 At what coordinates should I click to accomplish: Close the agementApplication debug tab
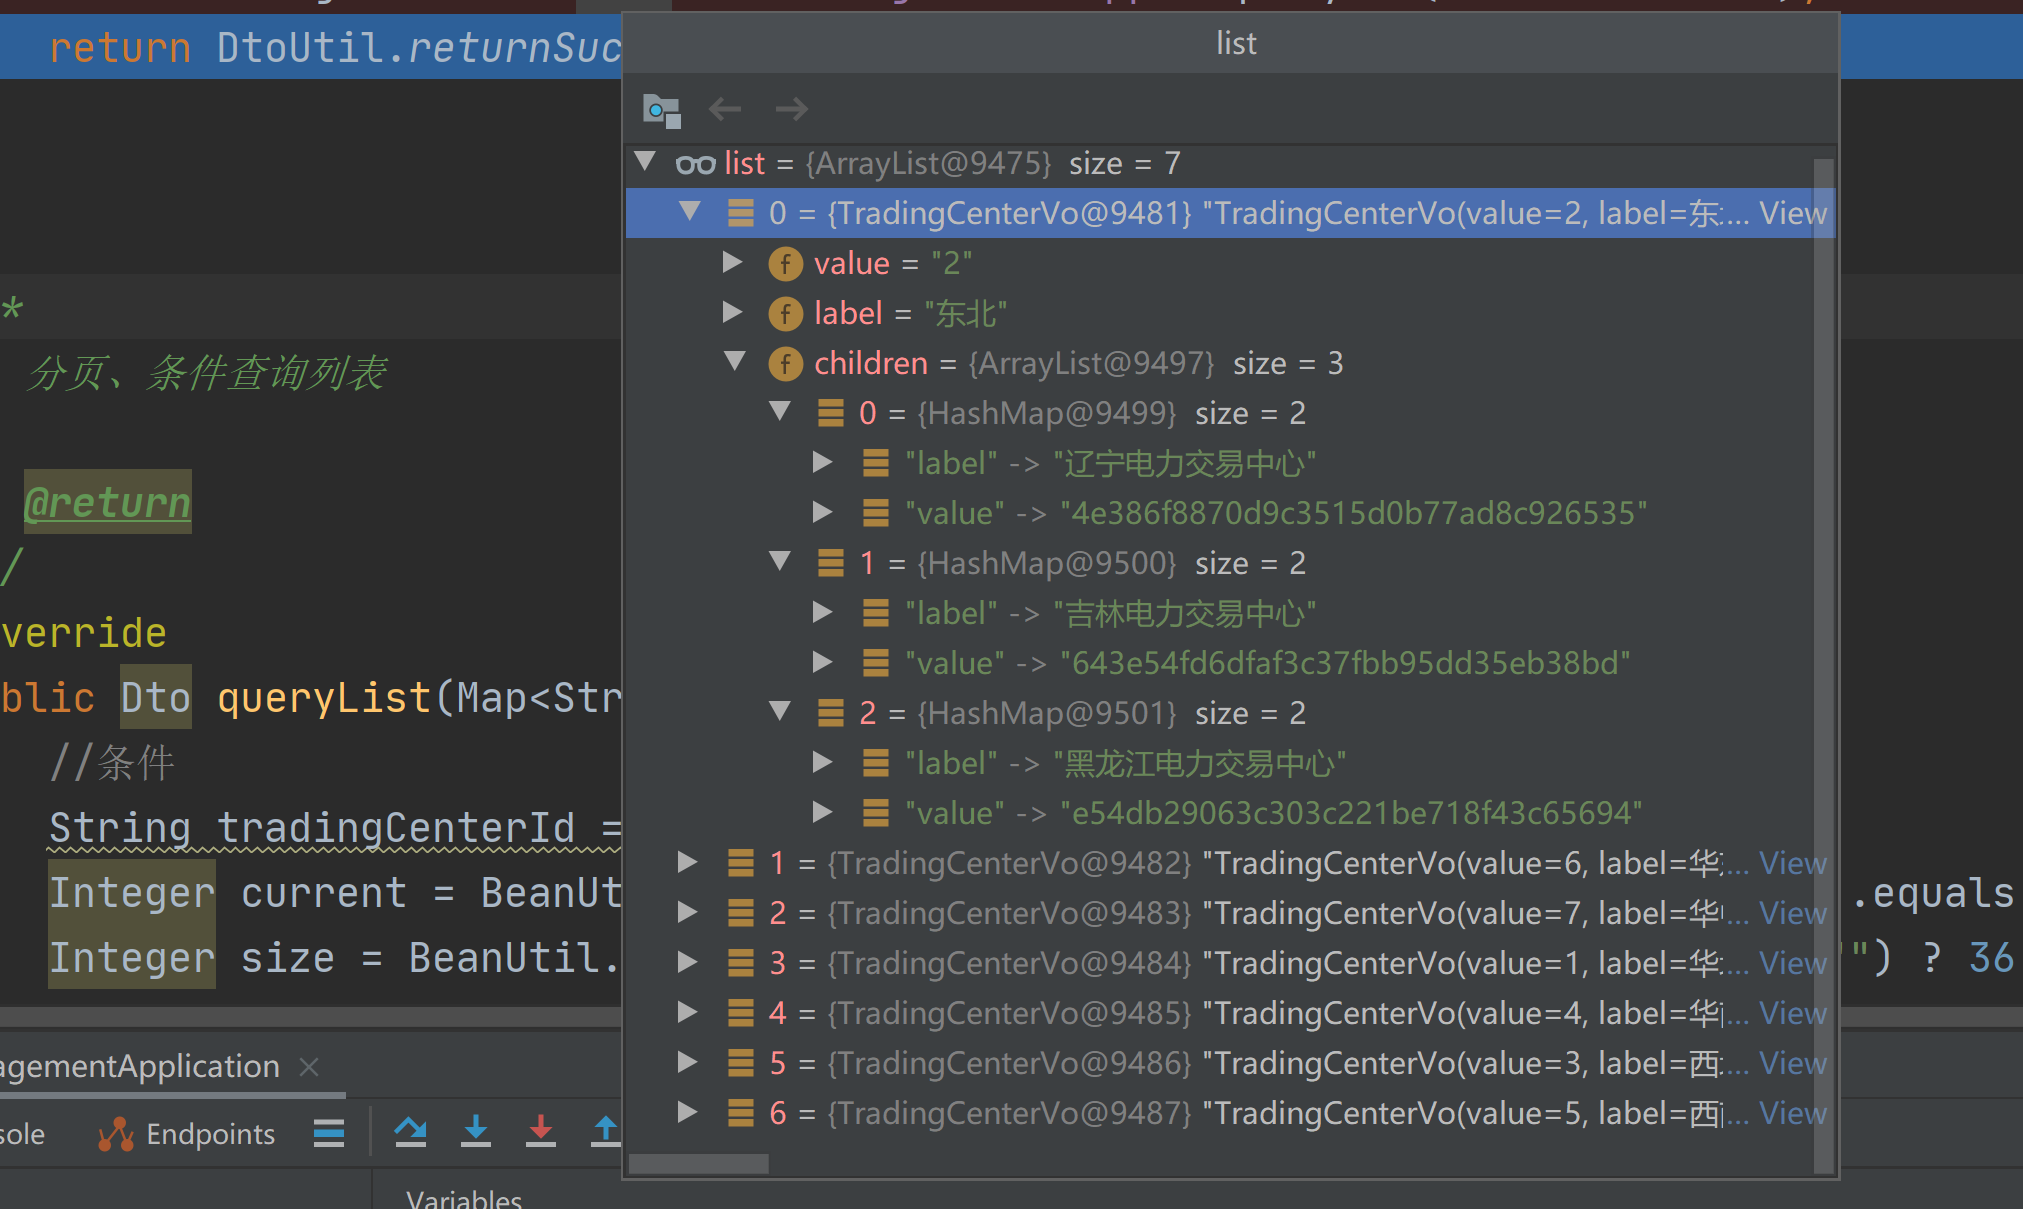click(310, 1067)
